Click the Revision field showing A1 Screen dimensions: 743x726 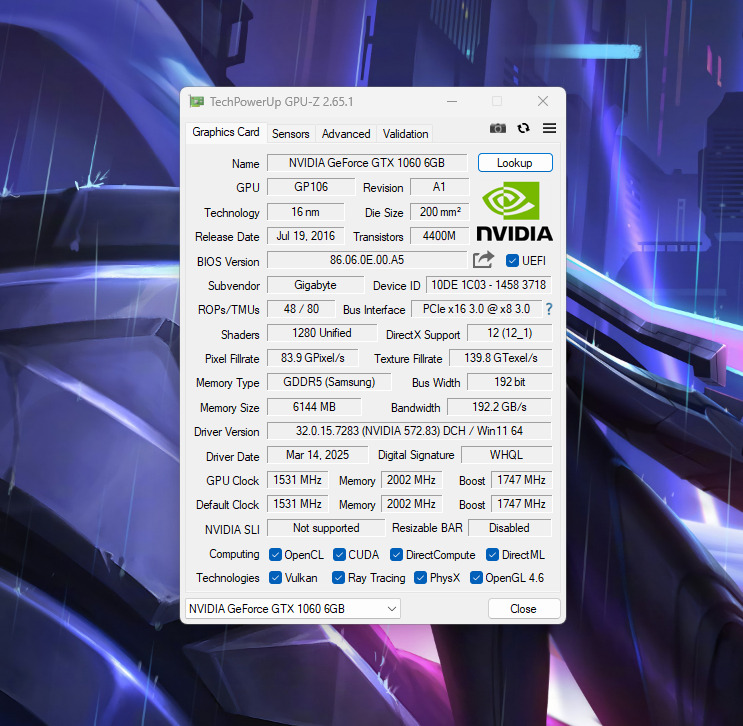pyautogui.click(x=439, y=187)
